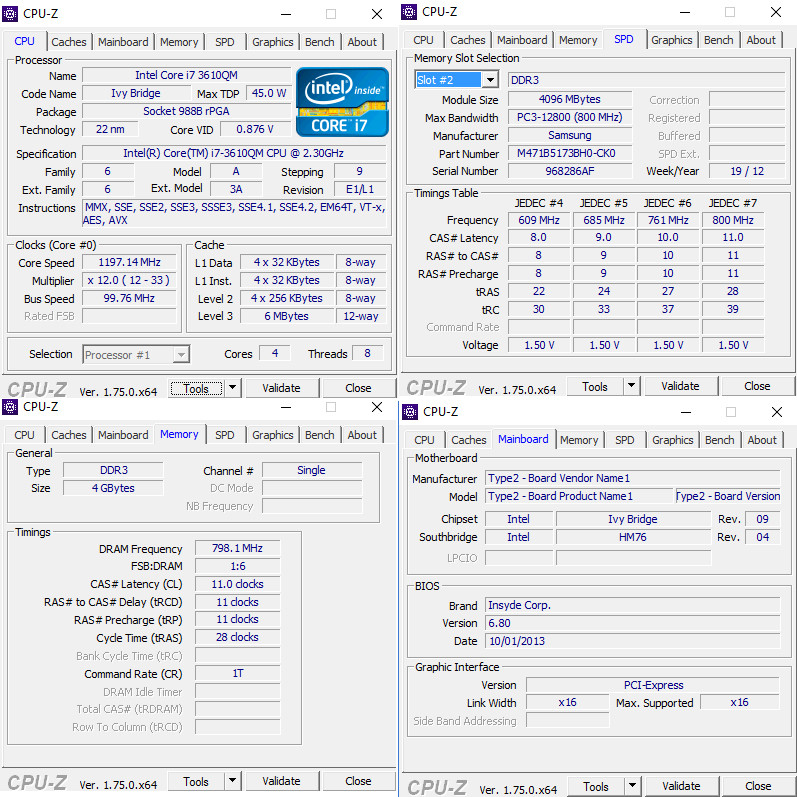This screenshot has height=797, width=797.
Task: Click Tools button in Memory window
Action: pyautogui.click(x=196, y=781)
